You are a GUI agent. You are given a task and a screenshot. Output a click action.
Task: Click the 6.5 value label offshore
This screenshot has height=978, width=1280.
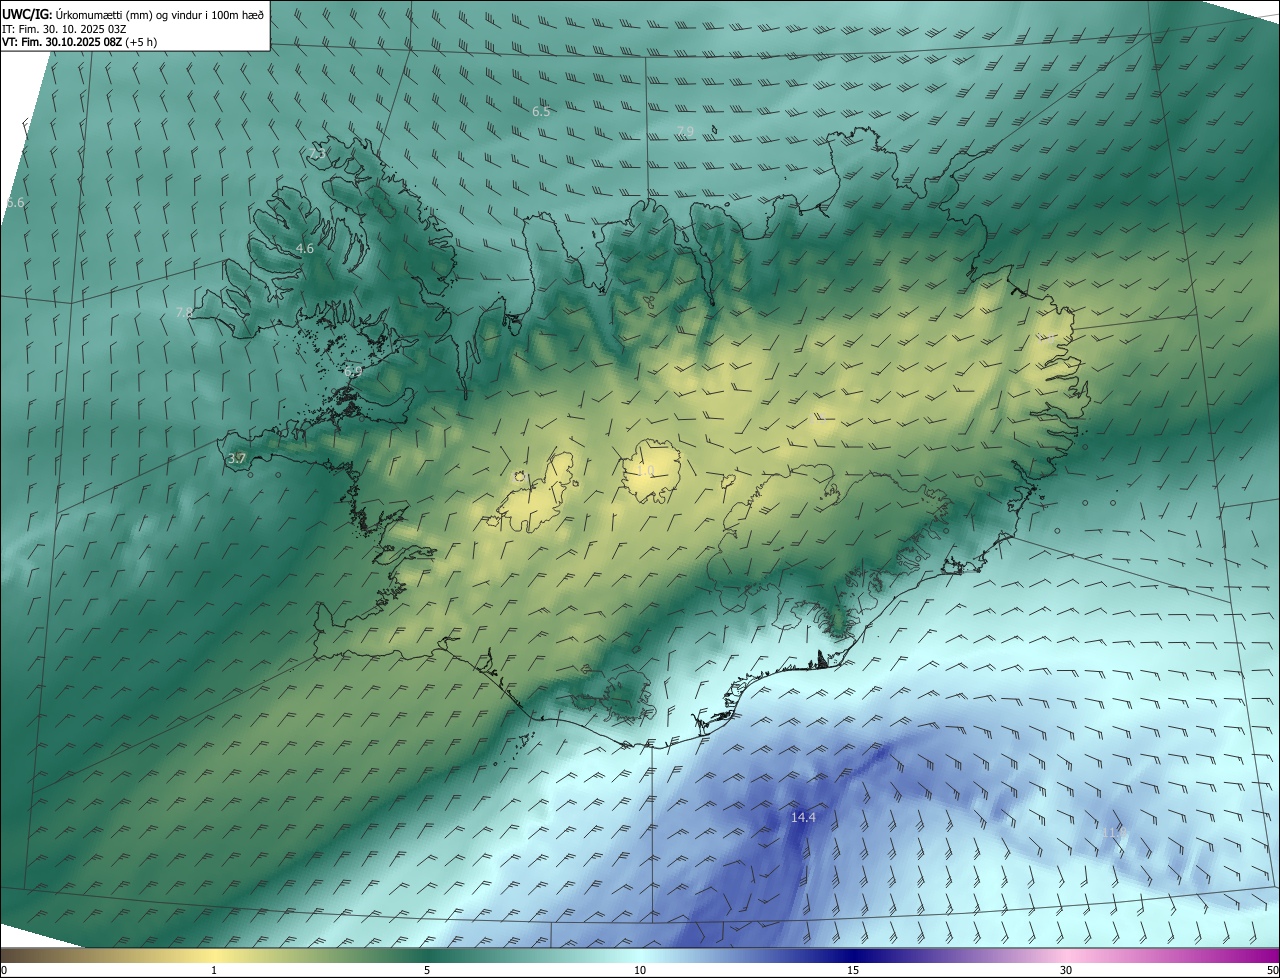(541, 112)
